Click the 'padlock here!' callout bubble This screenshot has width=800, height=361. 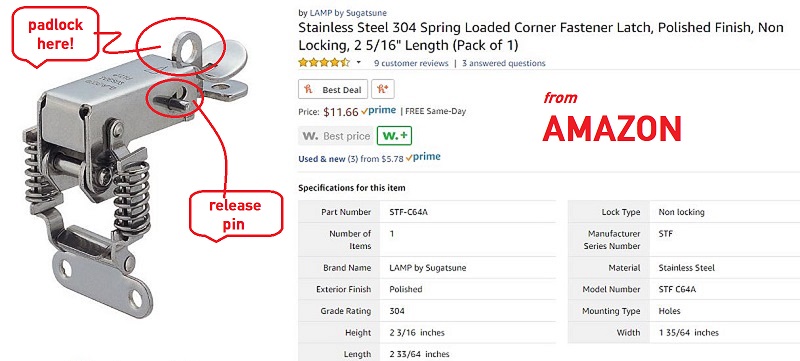(x=55, y=35)
